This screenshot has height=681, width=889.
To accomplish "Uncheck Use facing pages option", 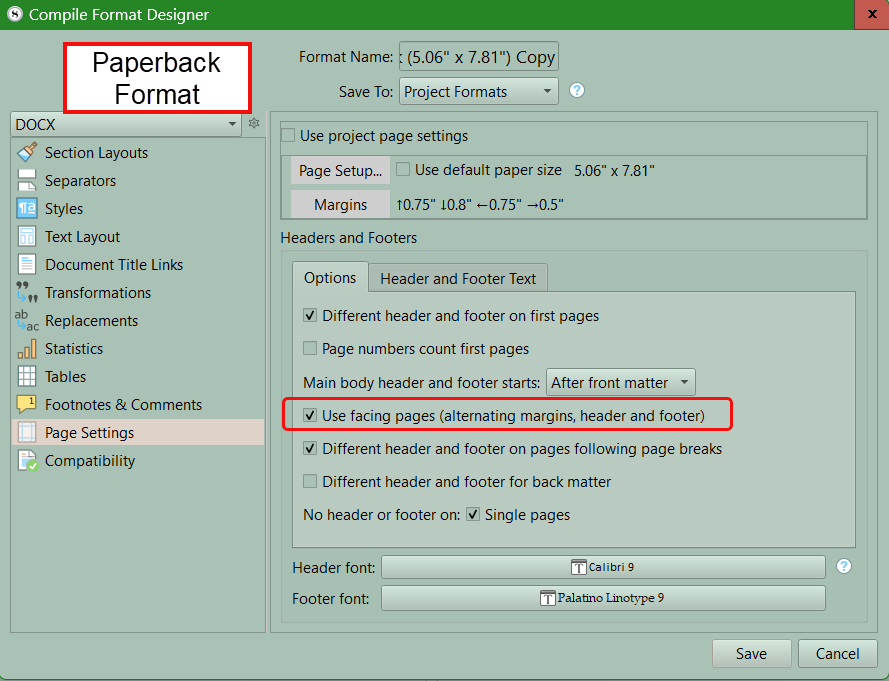I will tap(311, 415).
